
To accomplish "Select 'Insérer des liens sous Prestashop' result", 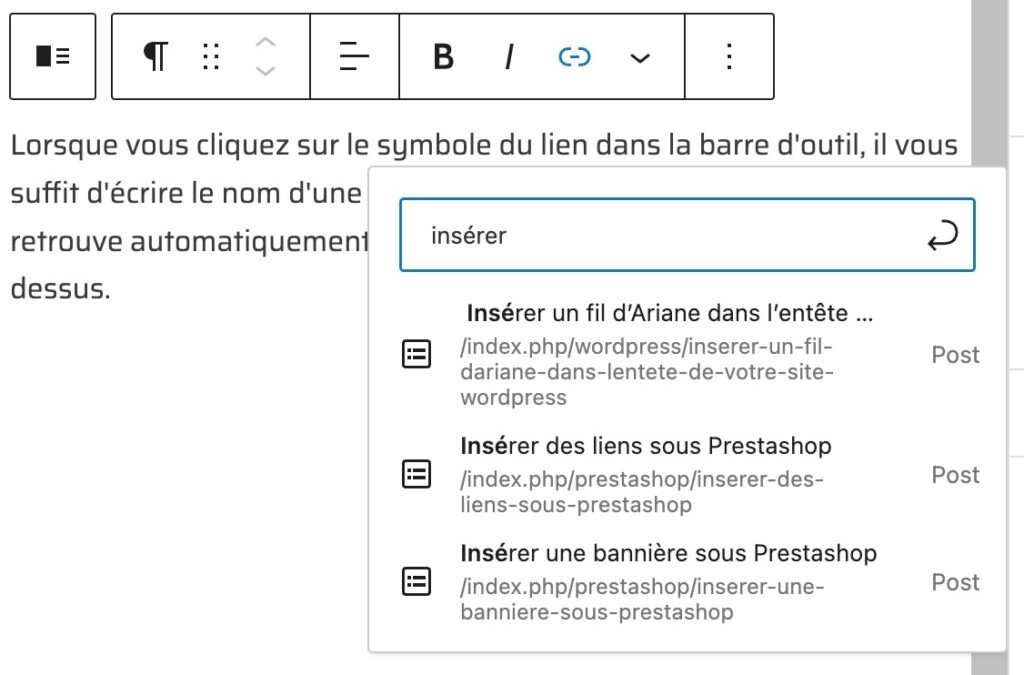I will (690, 475).
